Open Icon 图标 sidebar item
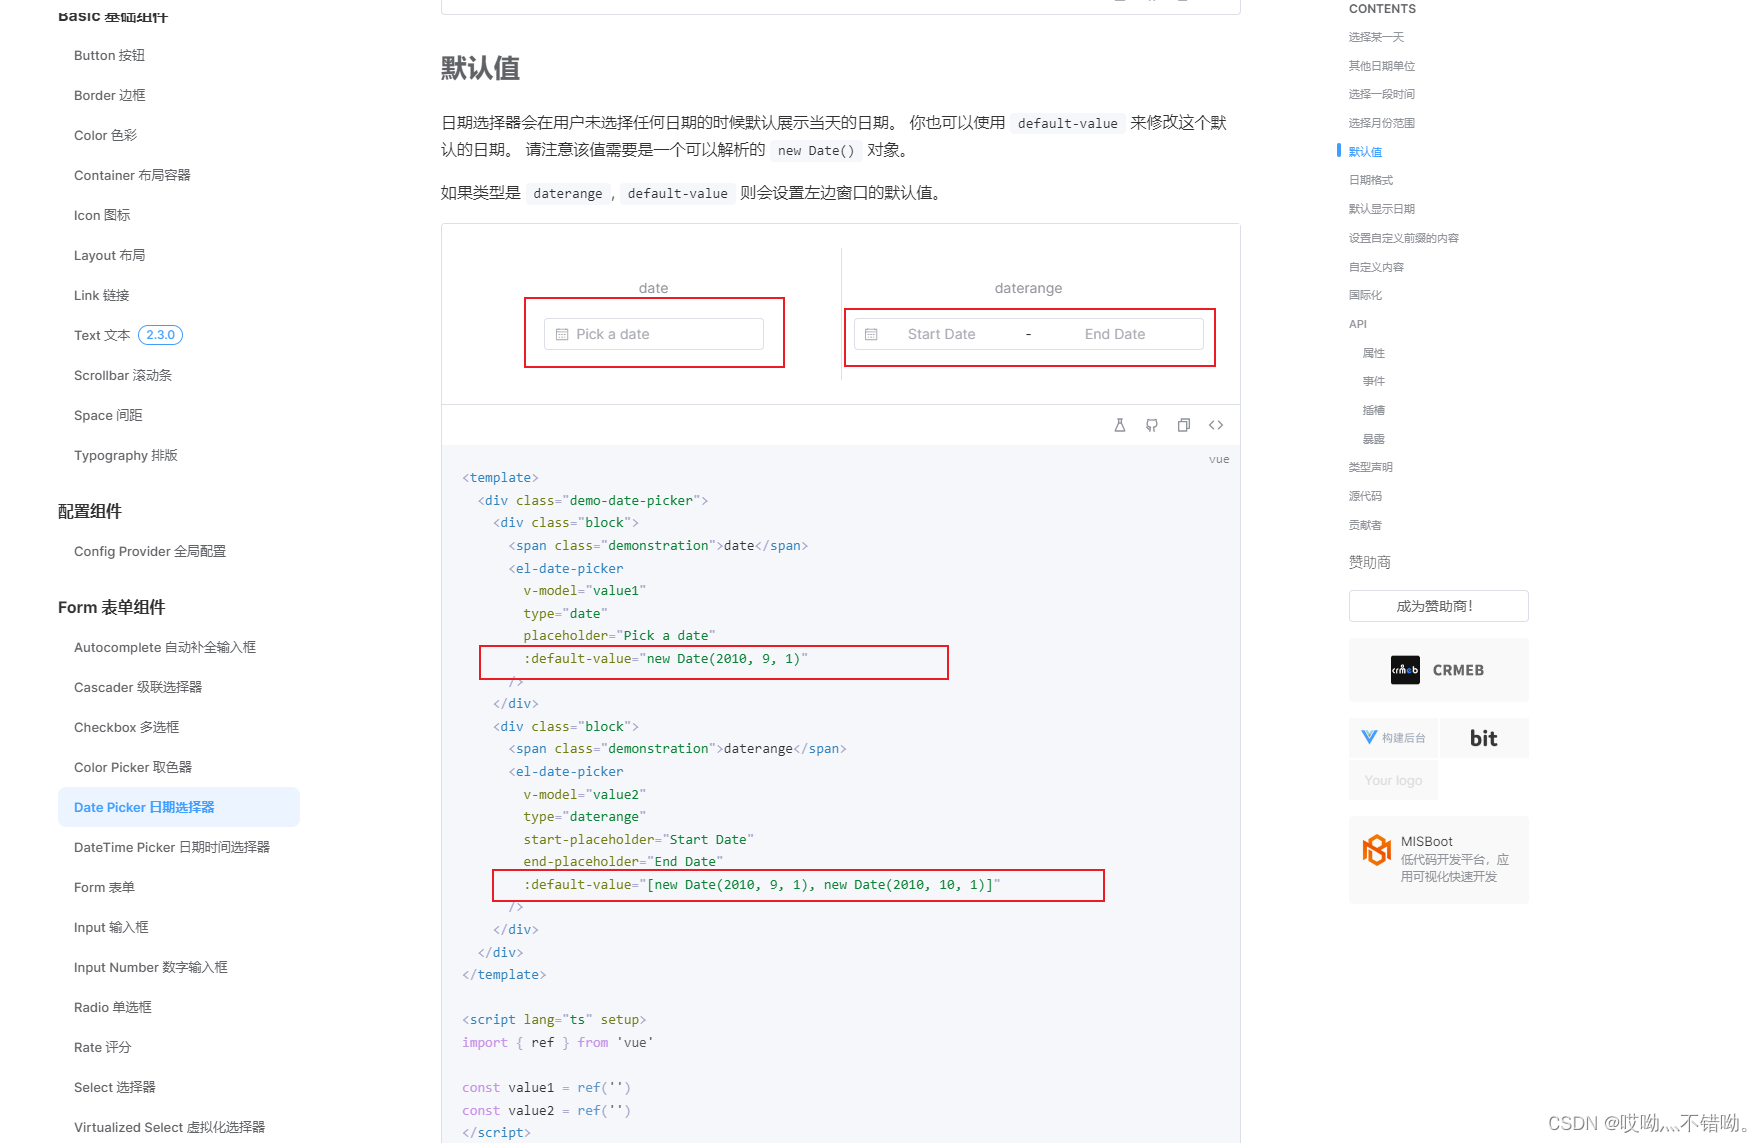 (102, 215)
